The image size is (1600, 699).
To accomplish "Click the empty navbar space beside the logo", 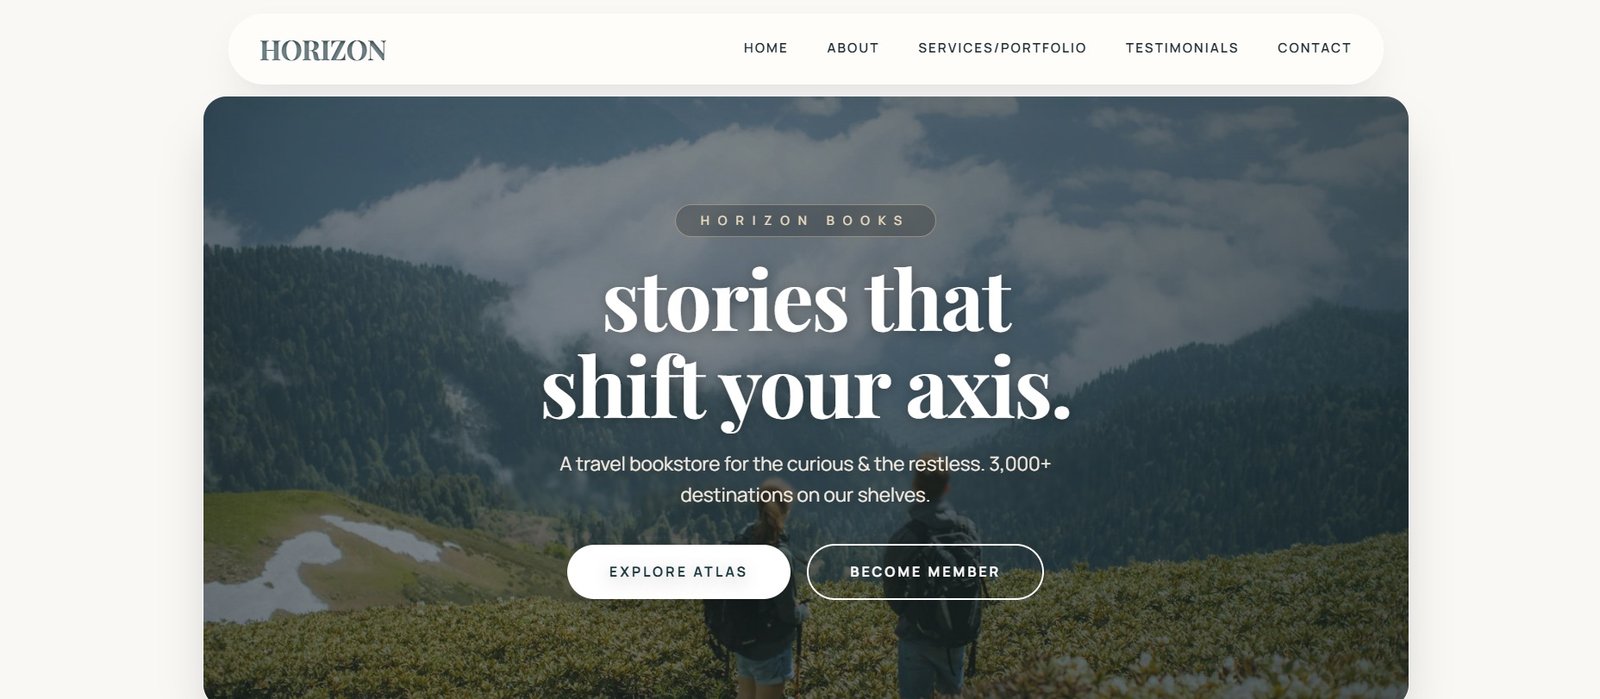I will 560,49.
